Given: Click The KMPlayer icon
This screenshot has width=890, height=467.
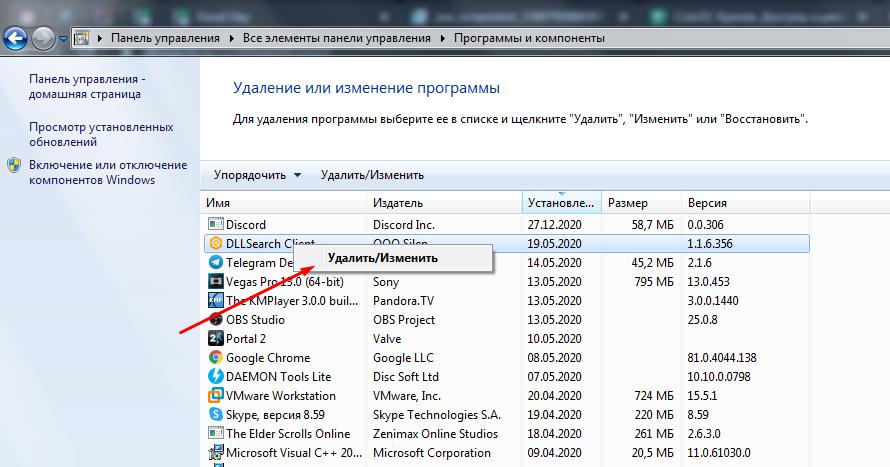Looking at the screenshot, I should (x=216, y=300).
